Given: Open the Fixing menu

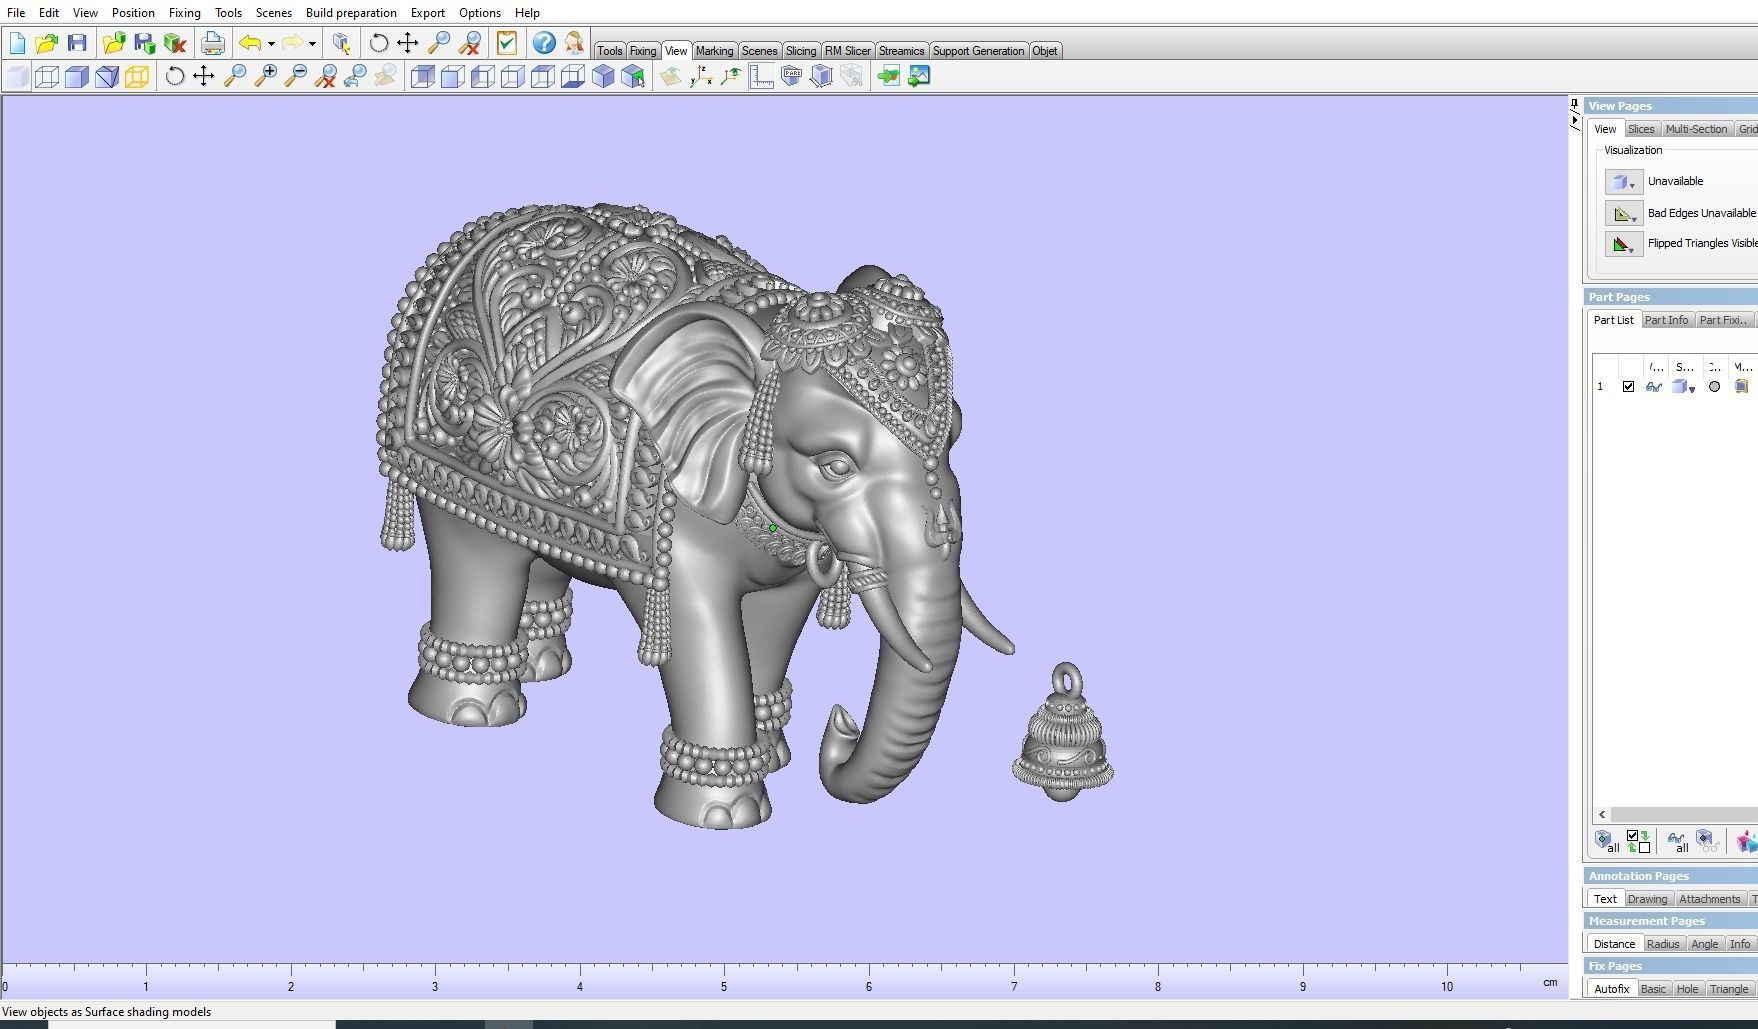Looking at the screenshot, I should [x=184, y=13].
